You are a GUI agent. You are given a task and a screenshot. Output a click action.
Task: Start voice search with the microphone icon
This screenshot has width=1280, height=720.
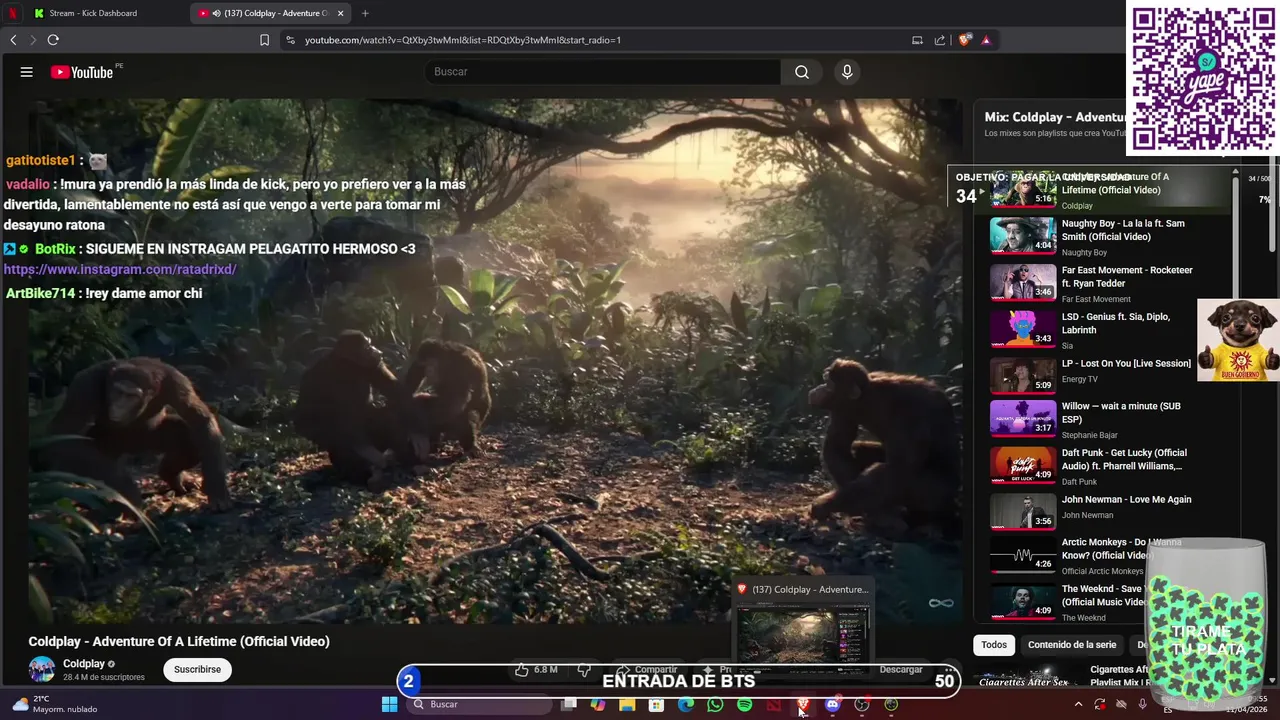tap(847, 72)
